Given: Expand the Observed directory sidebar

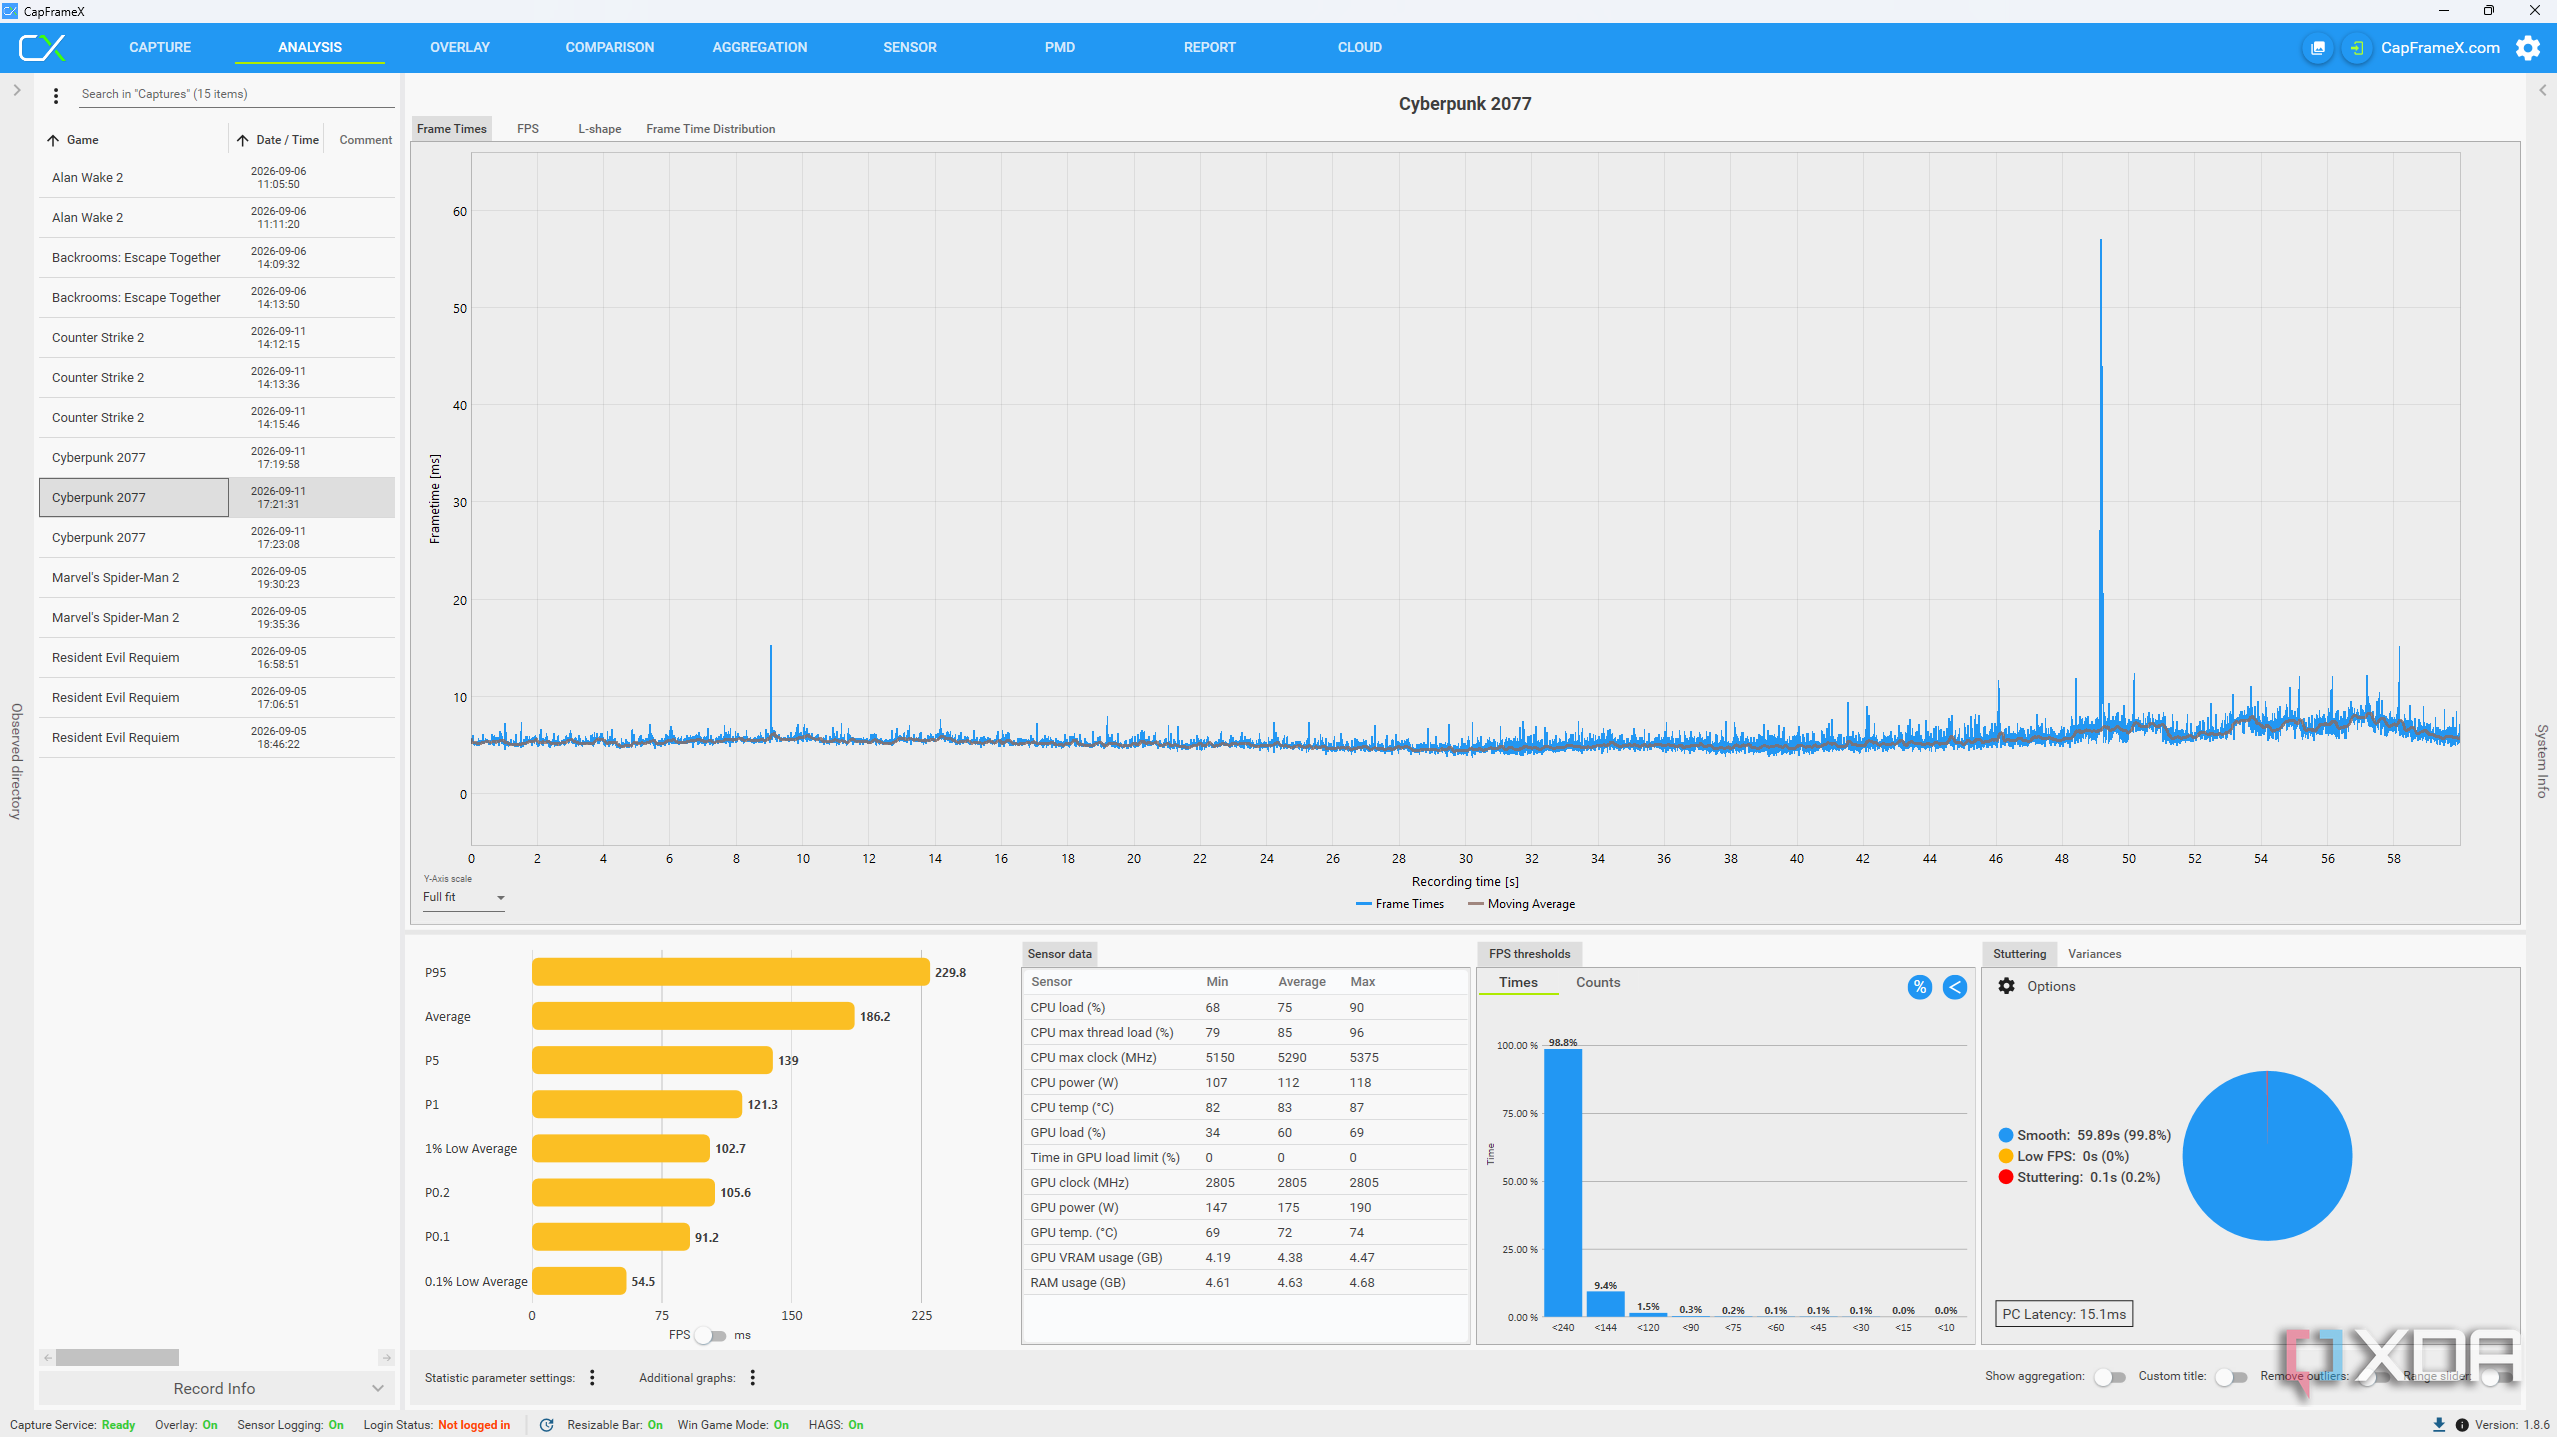Looking at the screenshot, I should pyautogui.click(x=16, y=90).
